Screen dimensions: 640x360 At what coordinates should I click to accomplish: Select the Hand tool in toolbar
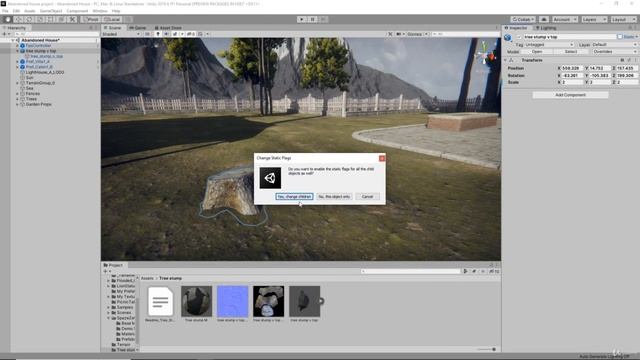pos(8,19)
